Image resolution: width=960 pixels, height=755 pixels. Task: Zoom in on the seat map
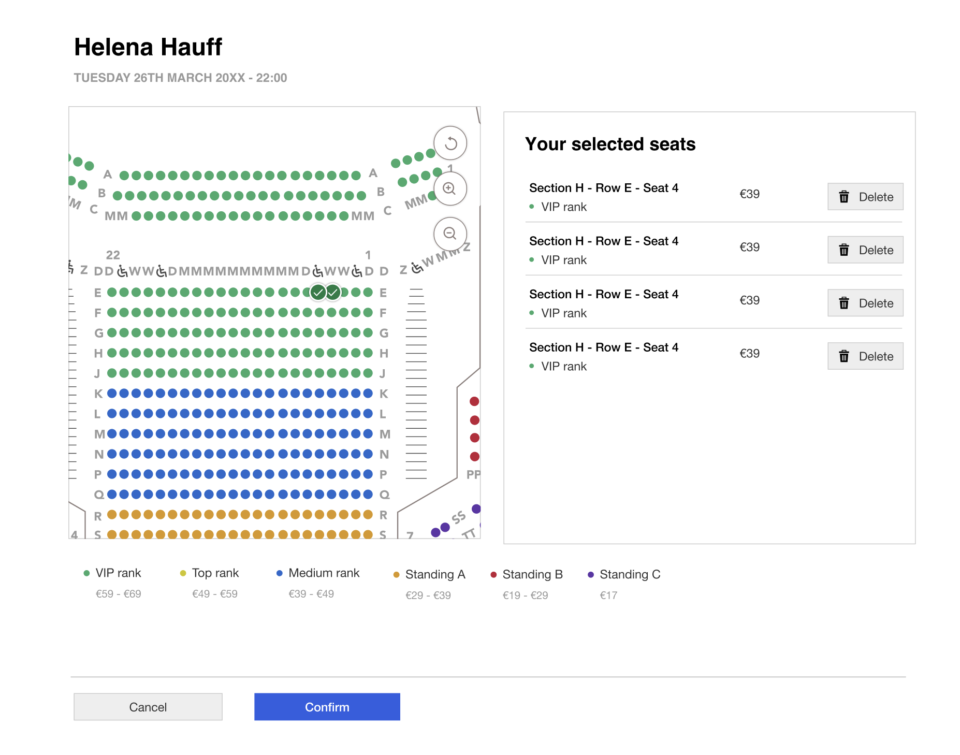(x=450, y=188)
